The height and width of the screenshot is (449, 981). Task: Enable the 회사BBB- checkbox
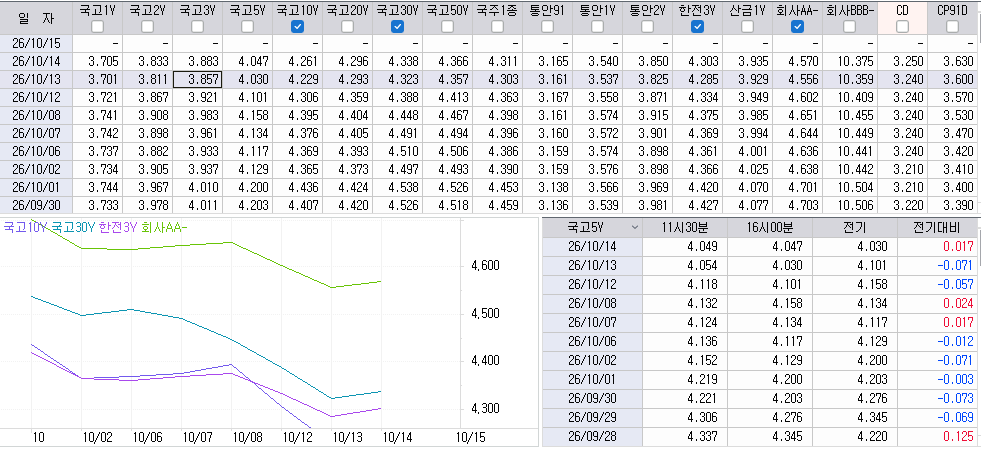[850, 26]
